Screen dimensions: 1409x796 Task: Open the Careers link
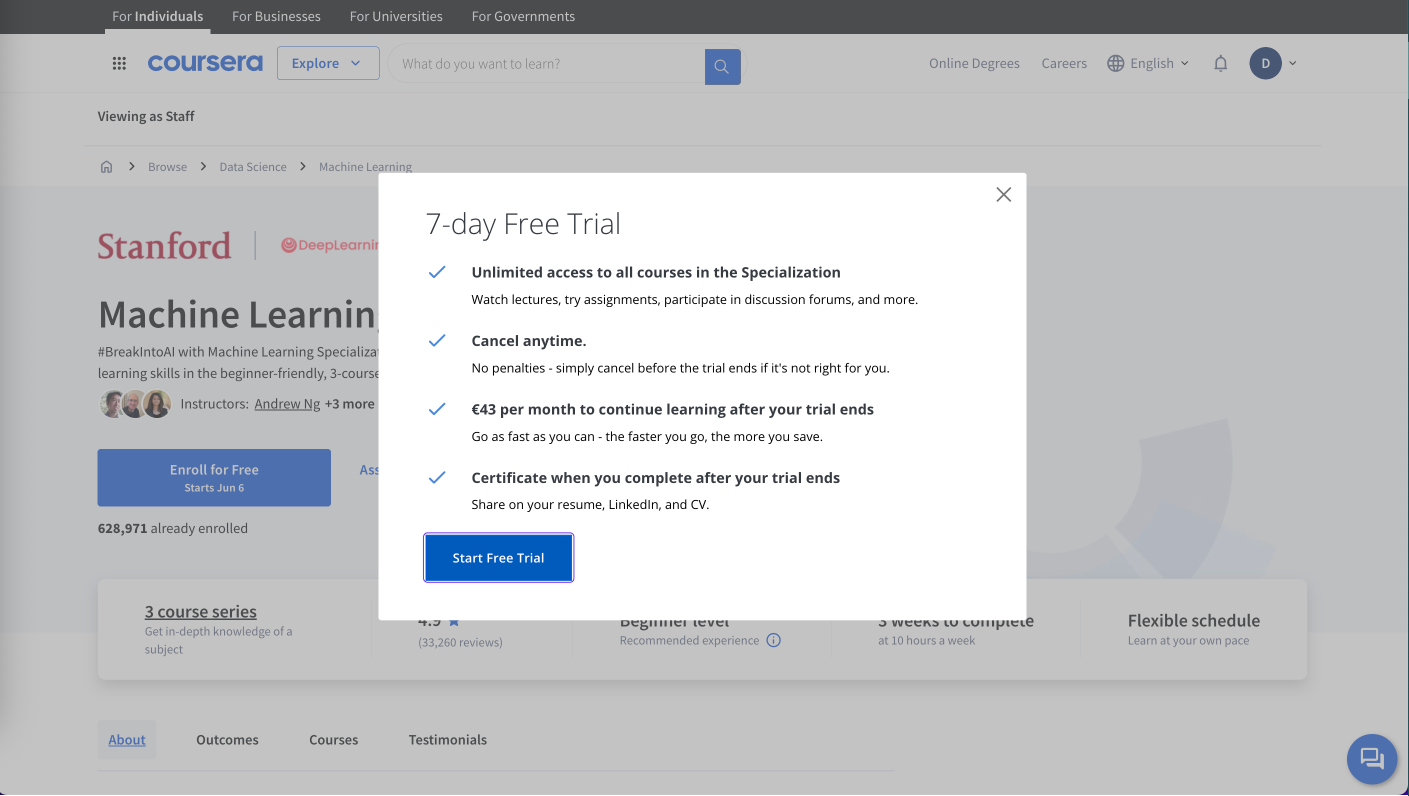tap(1064, 63)
